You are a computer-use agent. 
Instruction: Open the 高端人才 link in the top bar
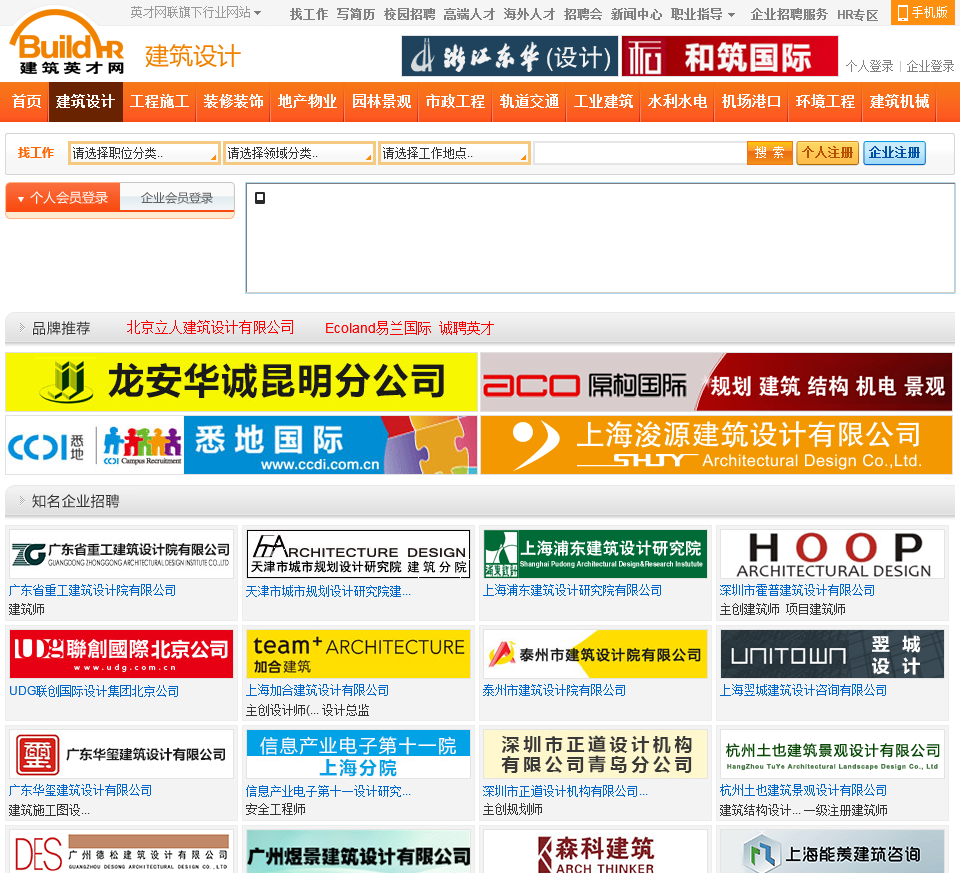point(469,13)
